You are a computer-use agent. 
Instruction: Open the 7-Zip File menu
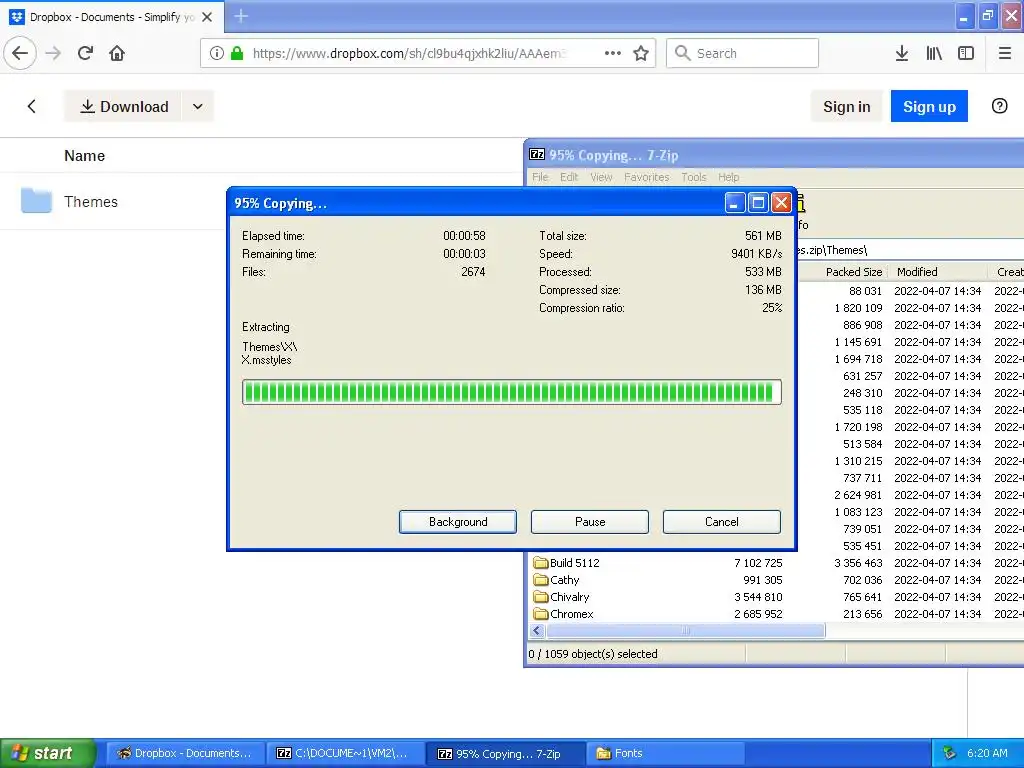tap(540, 177)
